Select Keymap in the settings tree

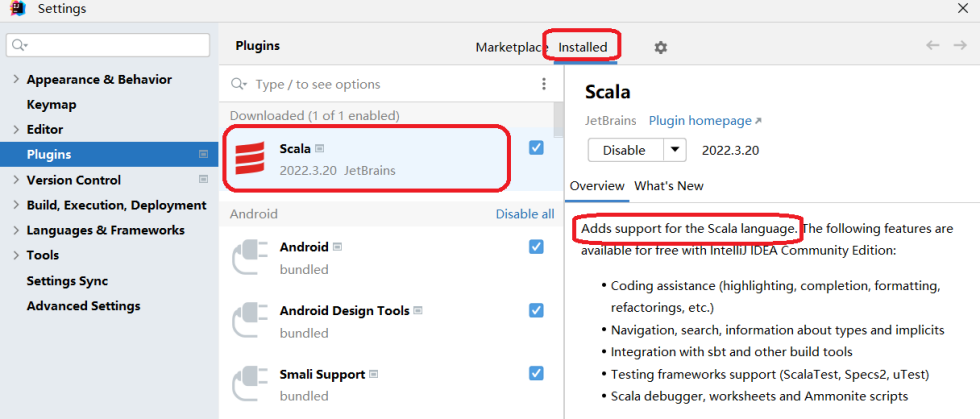point(51,105)
